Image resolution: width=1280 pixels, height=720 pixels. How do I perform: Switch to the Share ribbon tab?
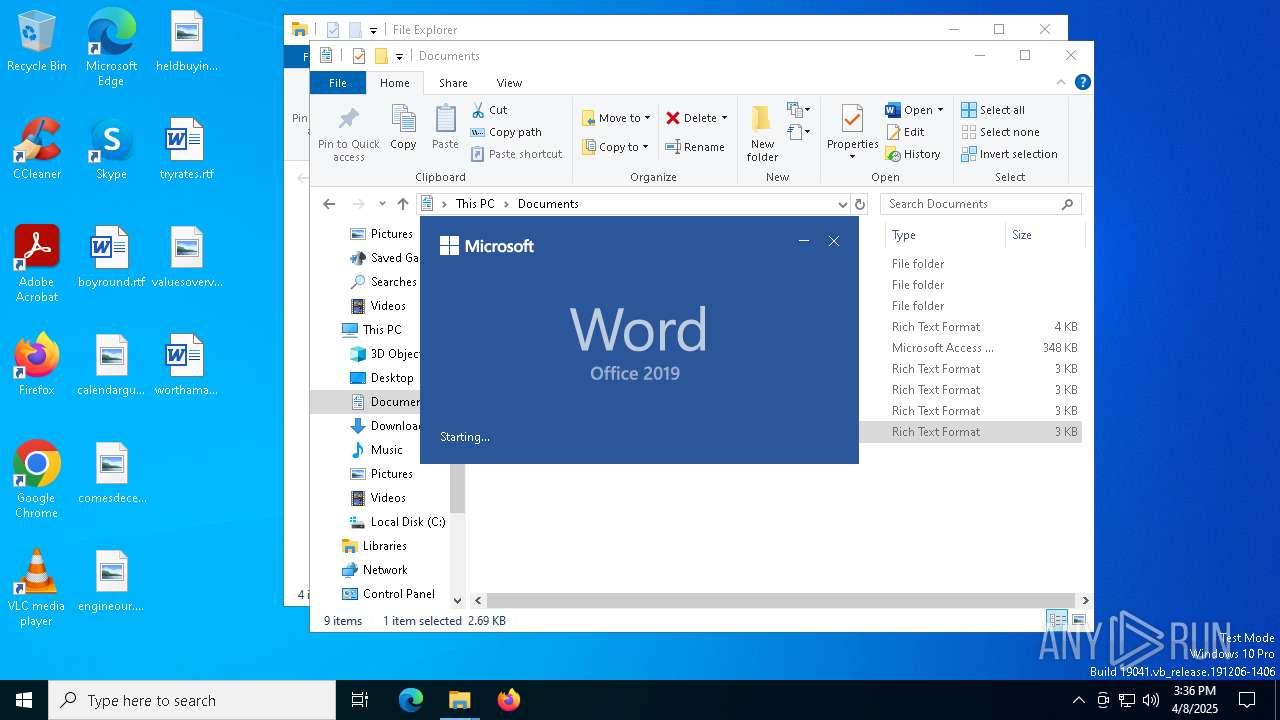point(453,83)
